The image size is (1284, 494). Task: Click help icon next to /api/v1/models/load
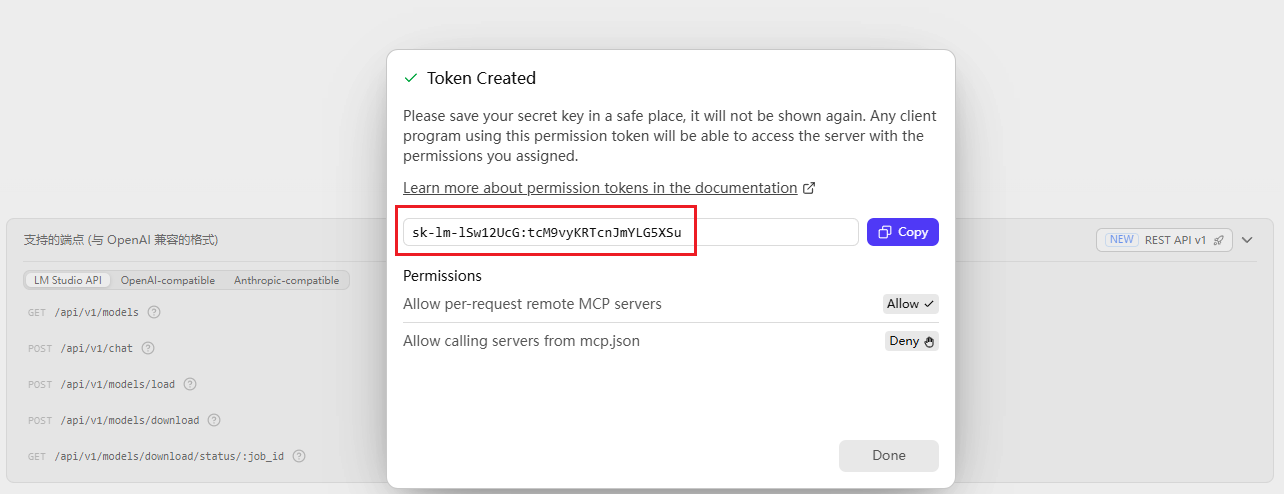(x=190, y=384)
